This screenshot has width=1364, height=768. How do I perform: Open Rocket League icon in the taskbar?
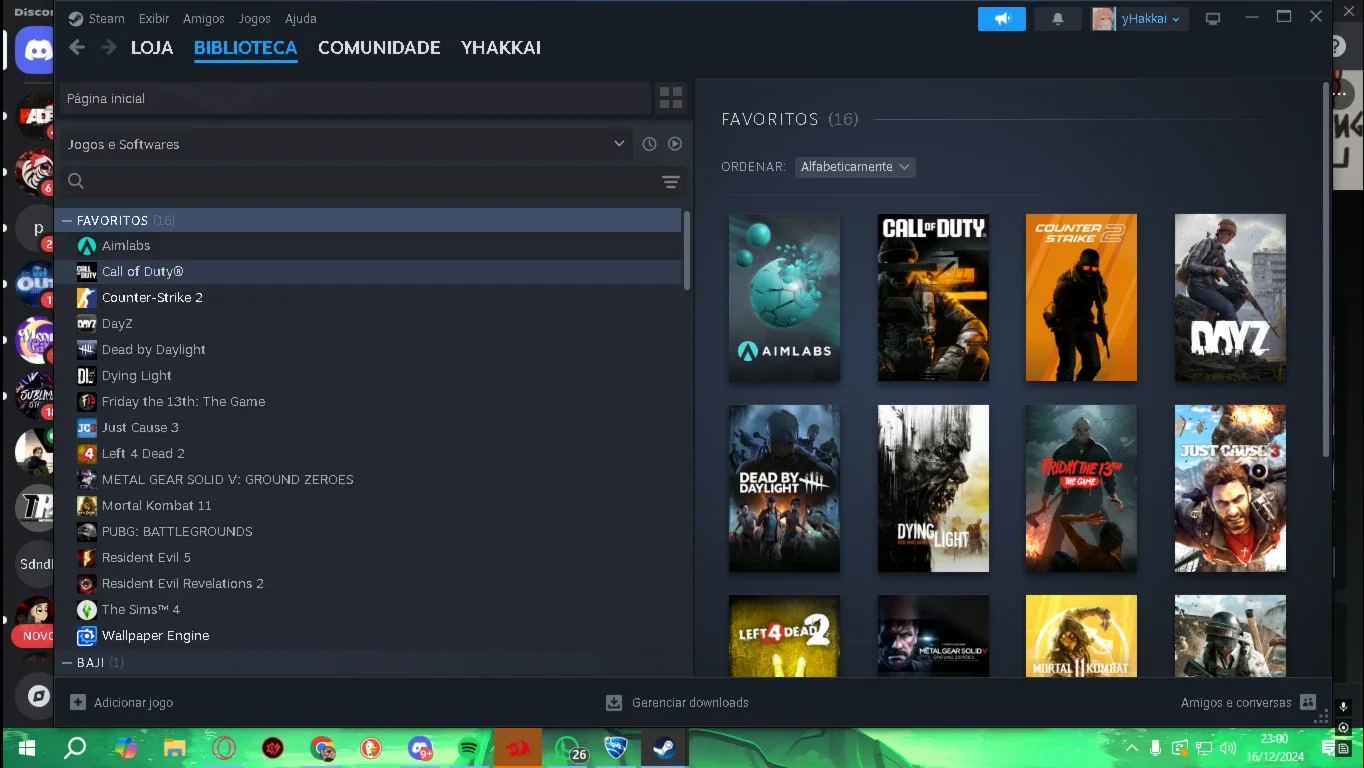click(615, 748)
